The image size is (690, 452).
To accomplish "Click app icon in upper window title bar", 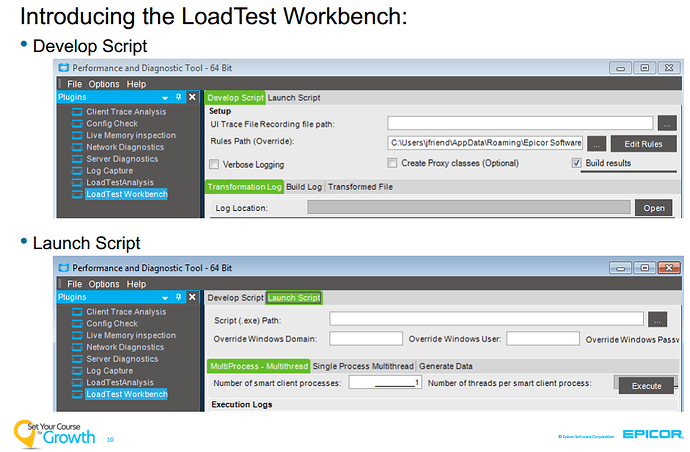I will [x=64, y=68].
